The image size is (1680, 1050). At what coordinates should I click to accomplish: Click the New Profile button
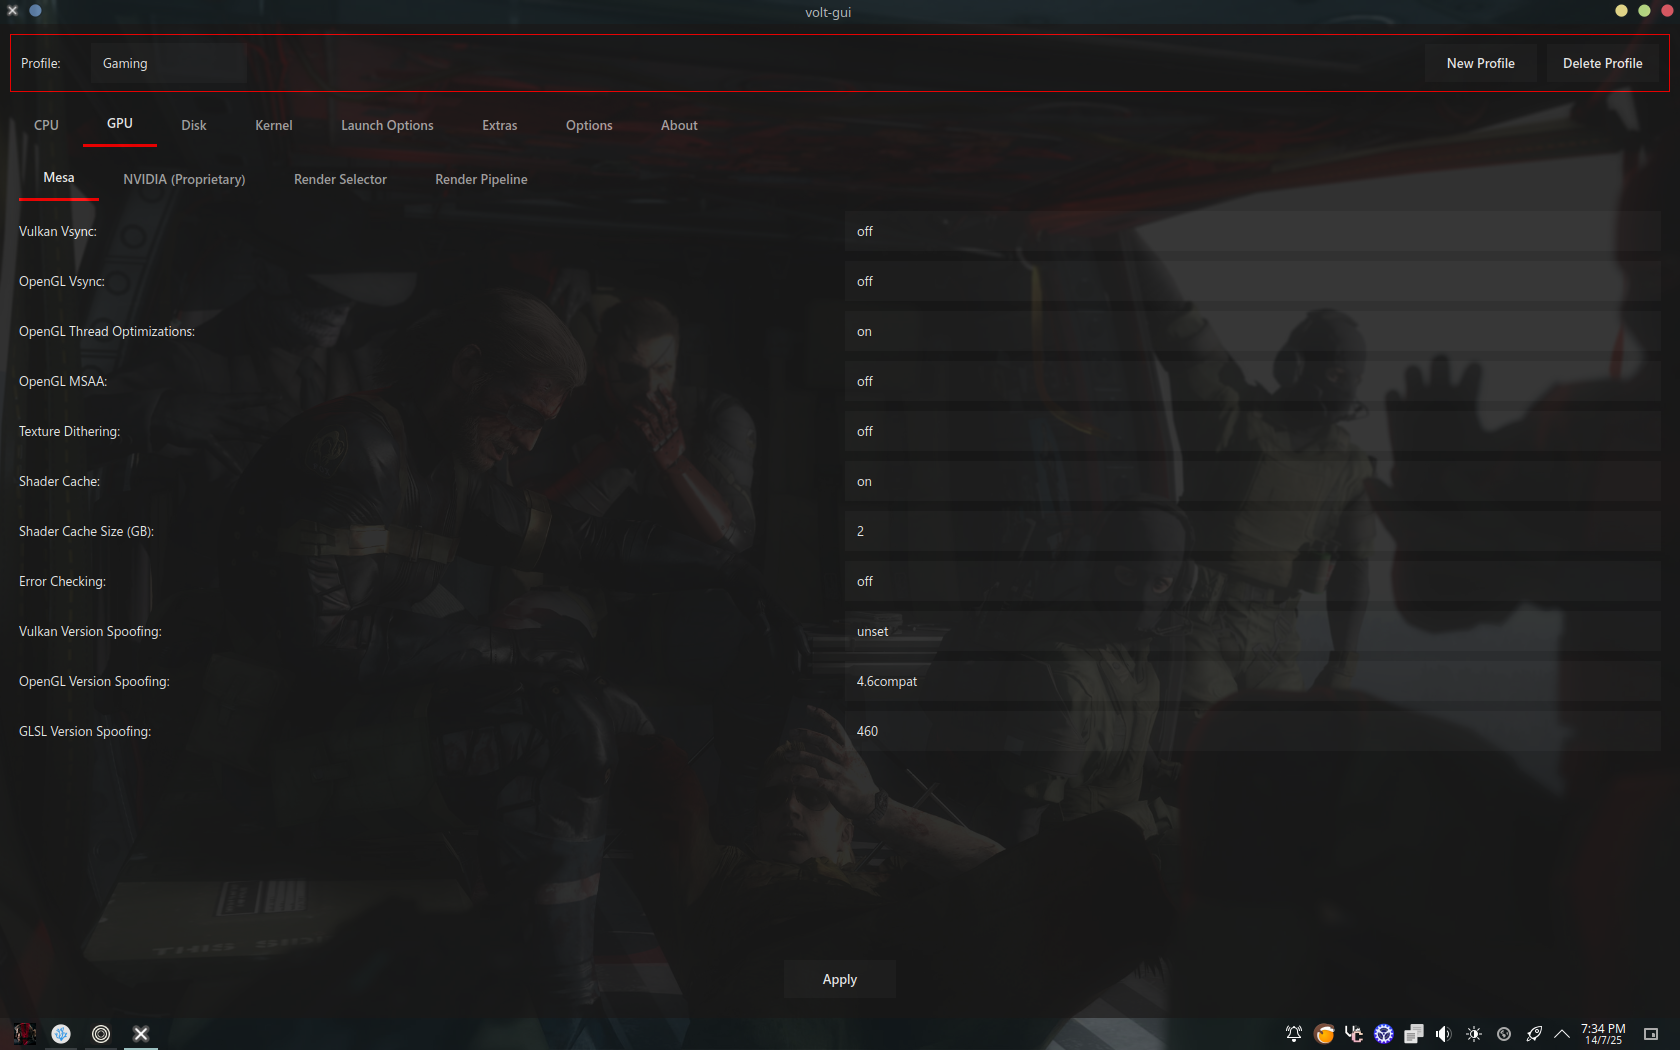1481,63
